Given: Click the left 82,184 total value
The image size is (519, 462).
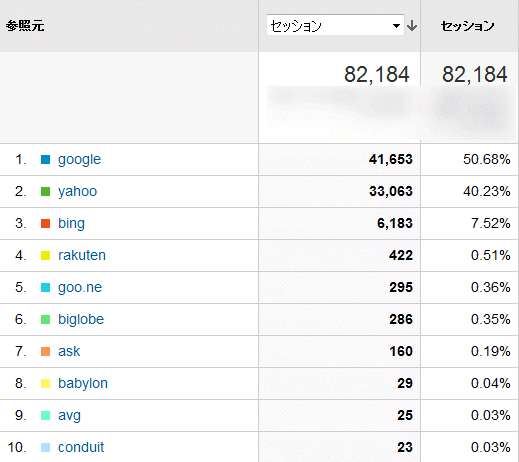Looking at the screenshot, I should [x=377, y=74].
